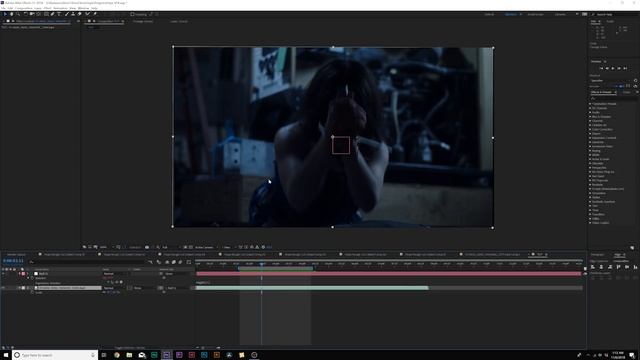Select the Zoom magnifier tool

coord(18,14)
